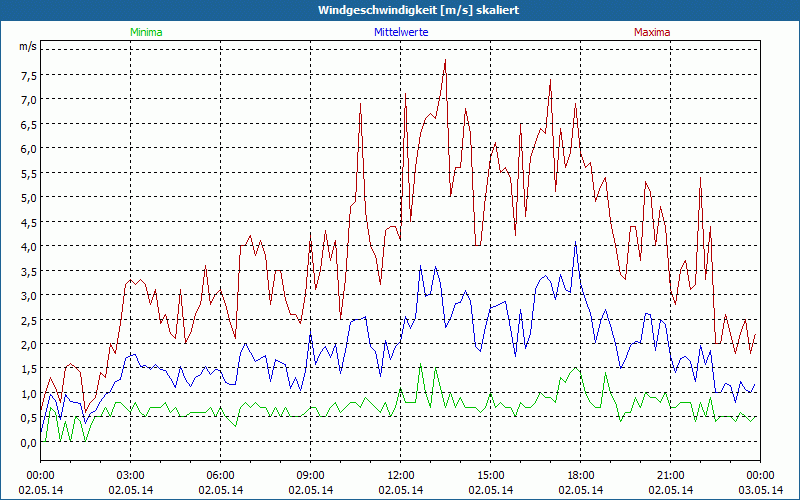Click the 12:00 time axis label

pyautogui.click(x=401, y=476)
